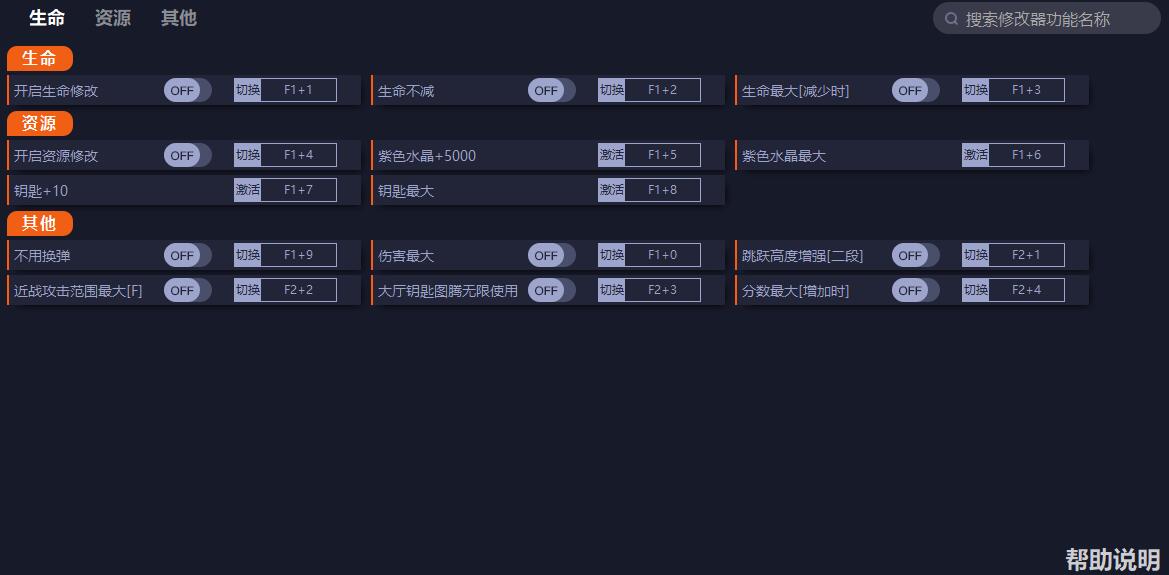Turn on 开启资源修改 switch

188,155
